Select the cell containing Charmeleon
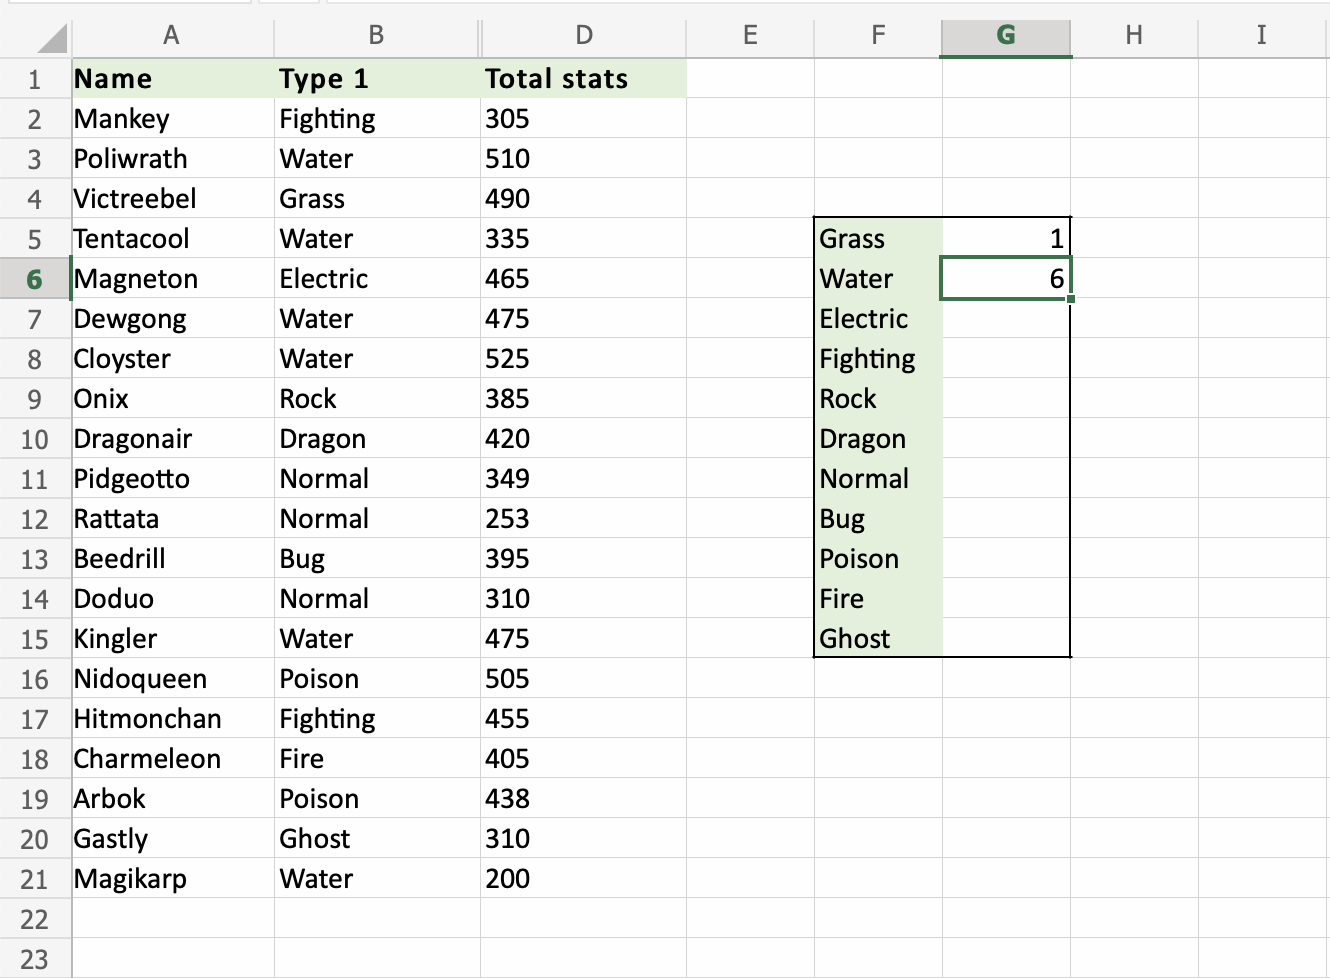 coord(172,759)
